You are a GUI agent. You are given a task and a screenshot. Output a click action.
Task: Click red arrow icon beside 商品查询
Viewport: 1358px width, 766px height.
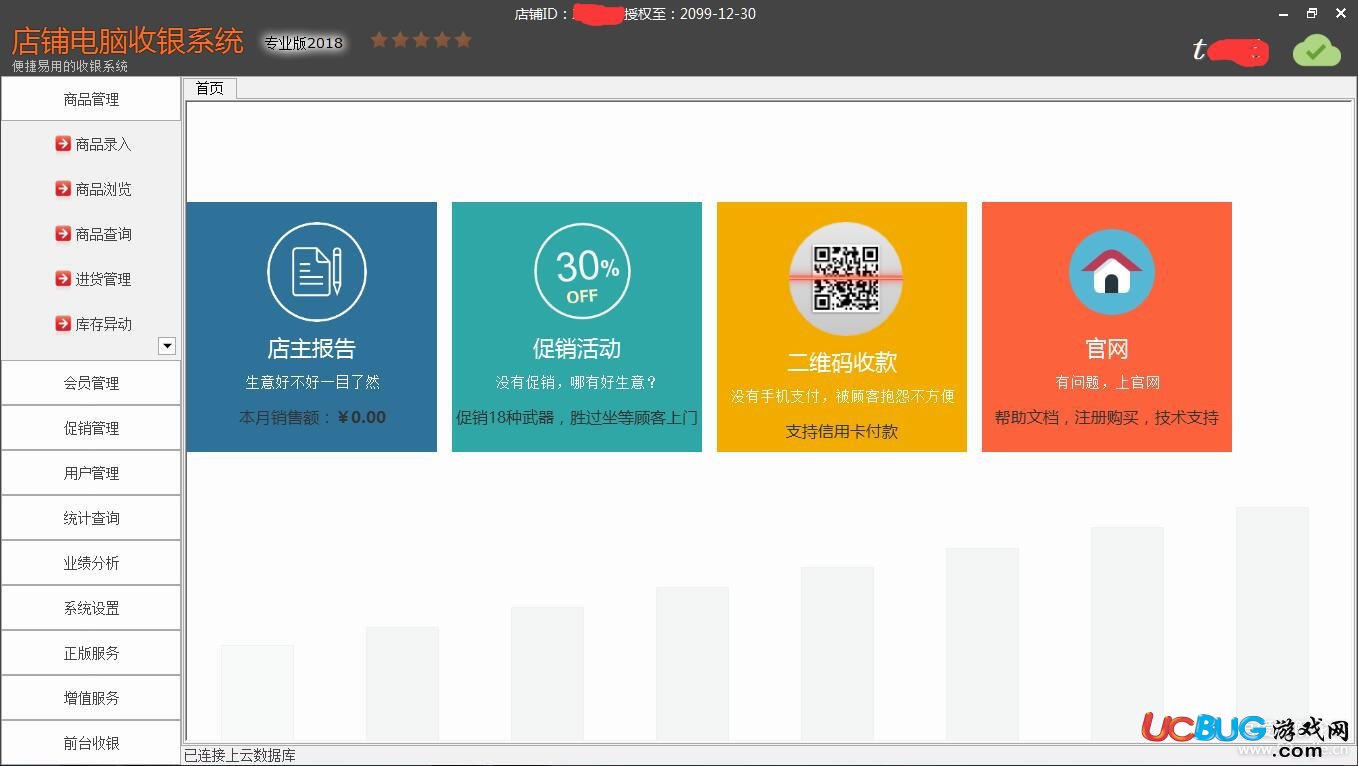(x=63, y=234)
